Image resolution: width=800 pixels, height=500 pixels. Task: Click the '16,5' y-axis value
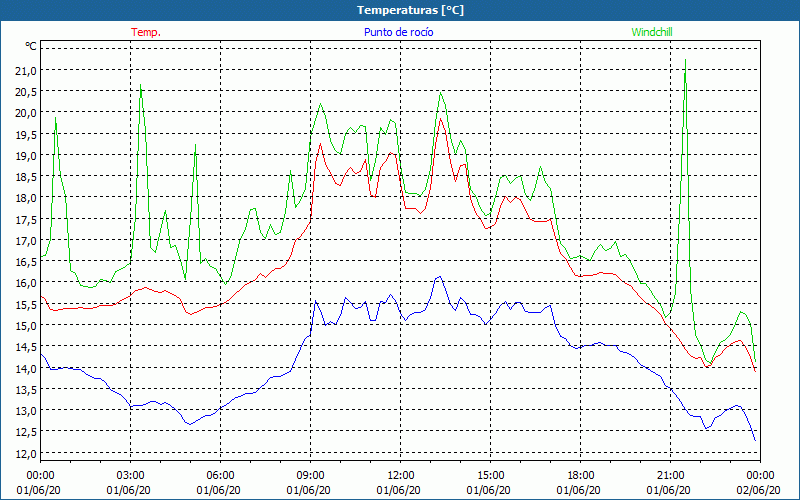point(26,262)
